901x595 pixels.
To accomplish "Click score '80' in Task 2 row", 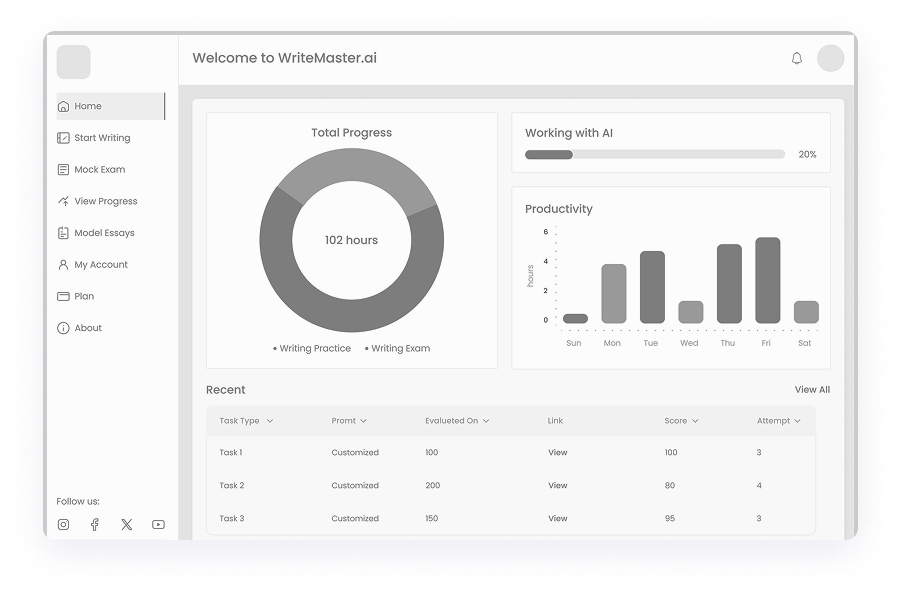I will (669, 485).
